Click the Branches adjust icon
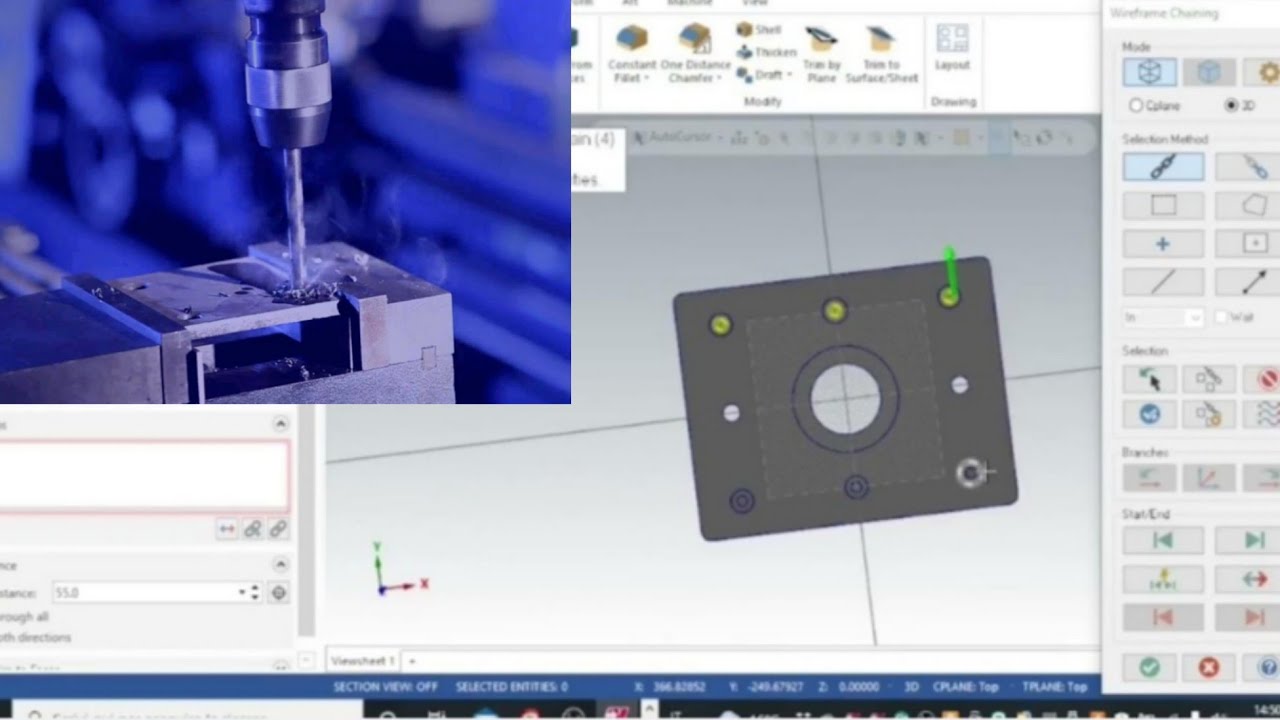Image resolution: width=1280 pixels, height=720 pixels. pos(1209,478)
